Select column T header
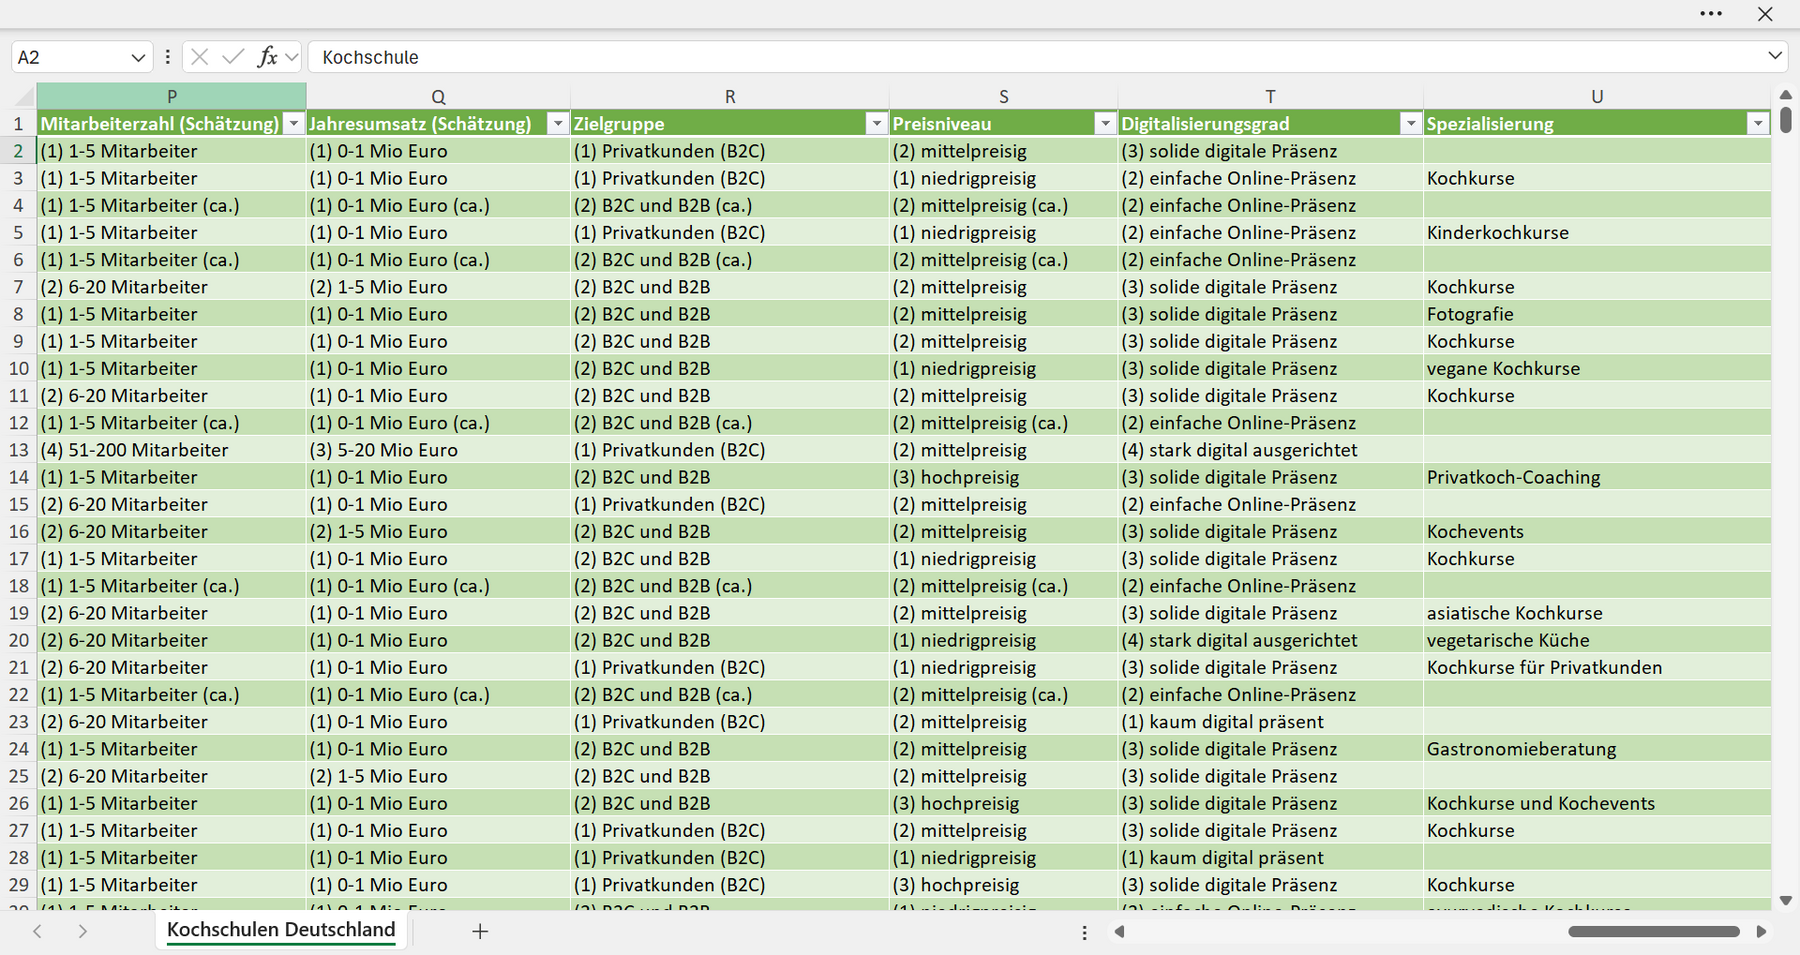Screen dimensions: 1800x955 [1270, 96]
